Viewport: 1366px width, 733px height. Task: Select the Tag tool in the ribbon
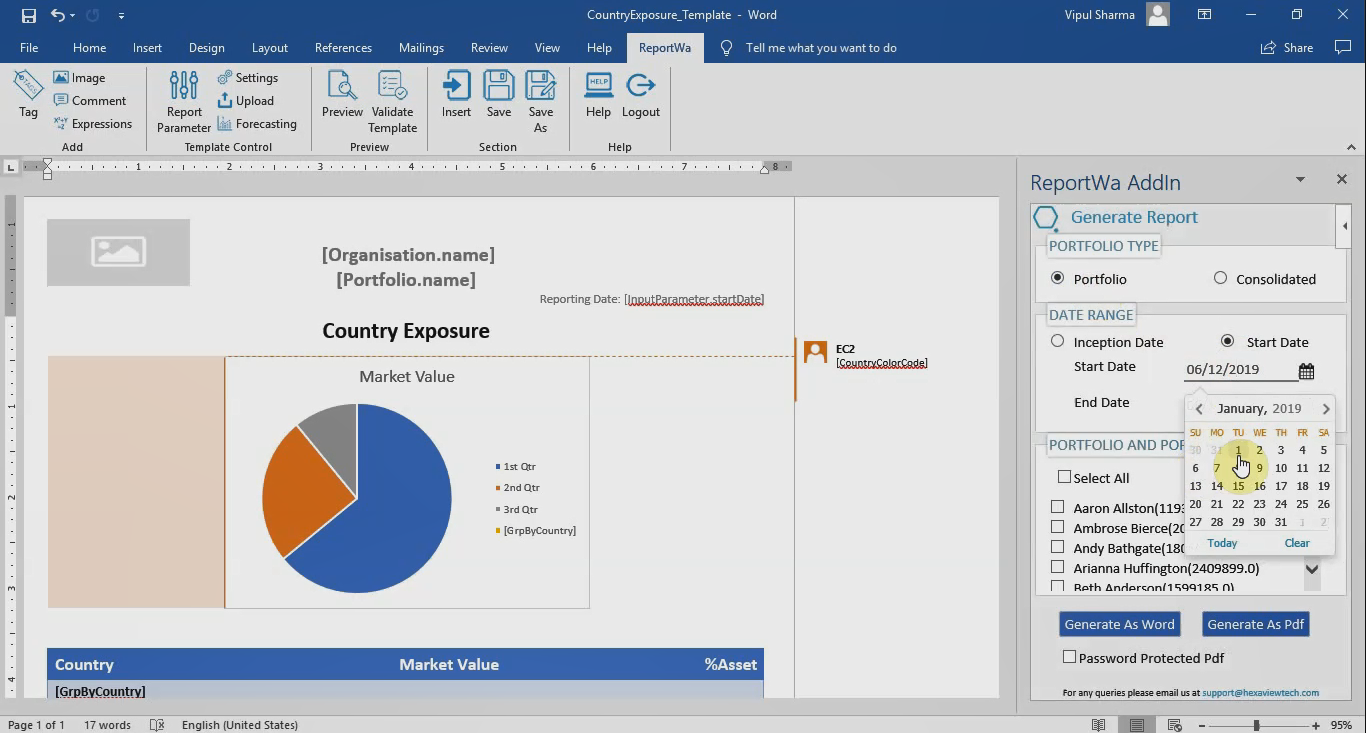pos(26,95)
